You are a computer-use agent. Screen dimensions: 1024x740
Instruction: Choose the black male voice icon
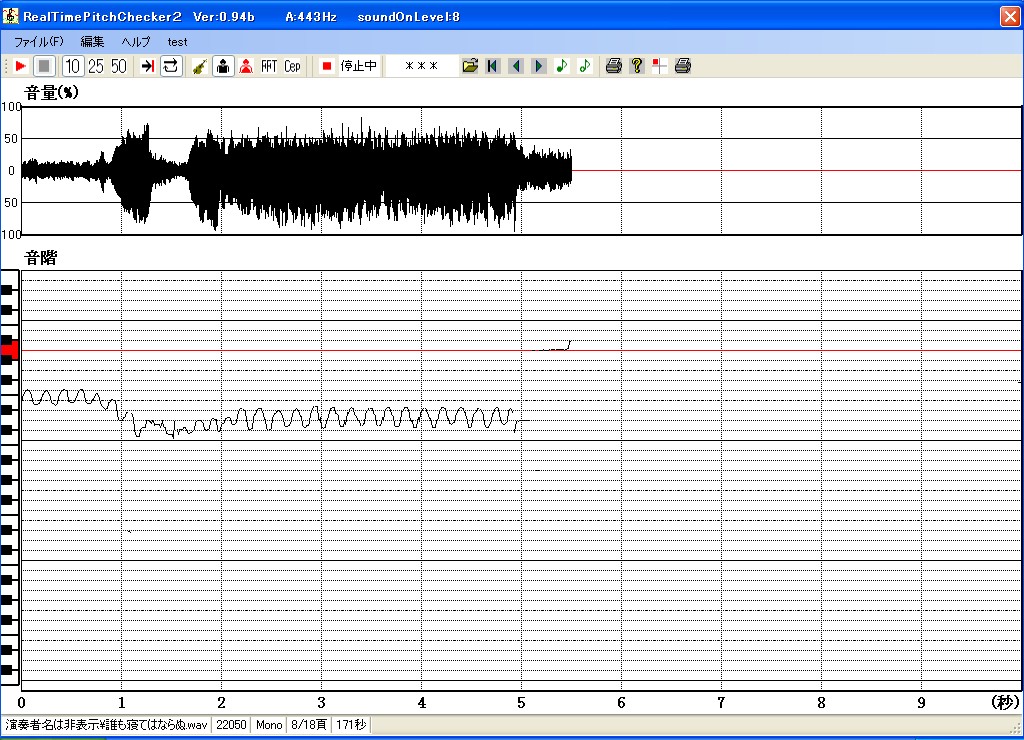click(223, 66)
